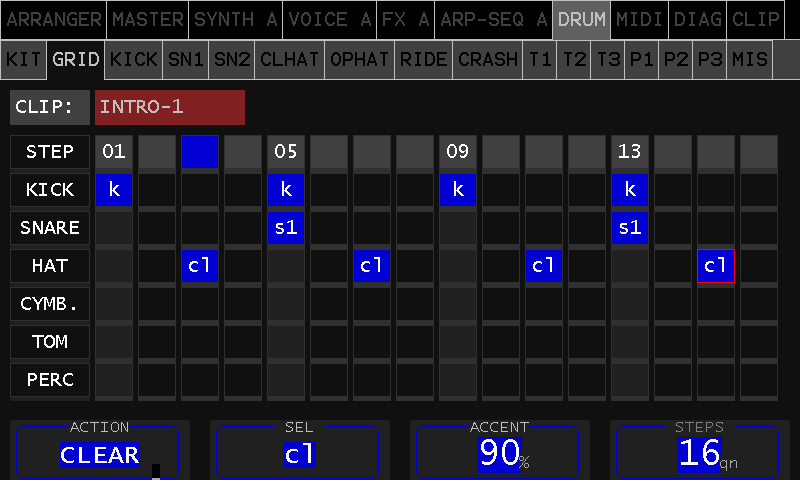This screenshot has height=480, width=800.
Task: Open the CLIP tab in top row
Action: click(756, 20)
